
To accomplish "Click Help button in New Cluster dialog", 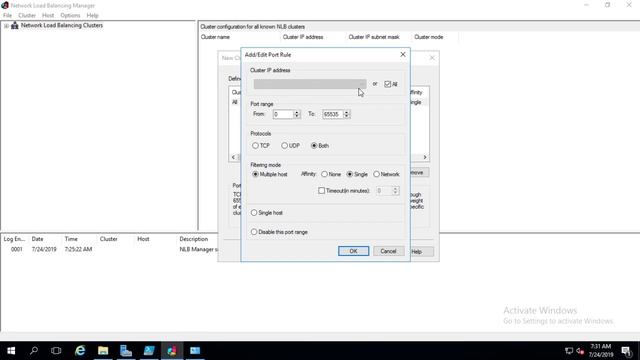I will (x=422, y=251).
